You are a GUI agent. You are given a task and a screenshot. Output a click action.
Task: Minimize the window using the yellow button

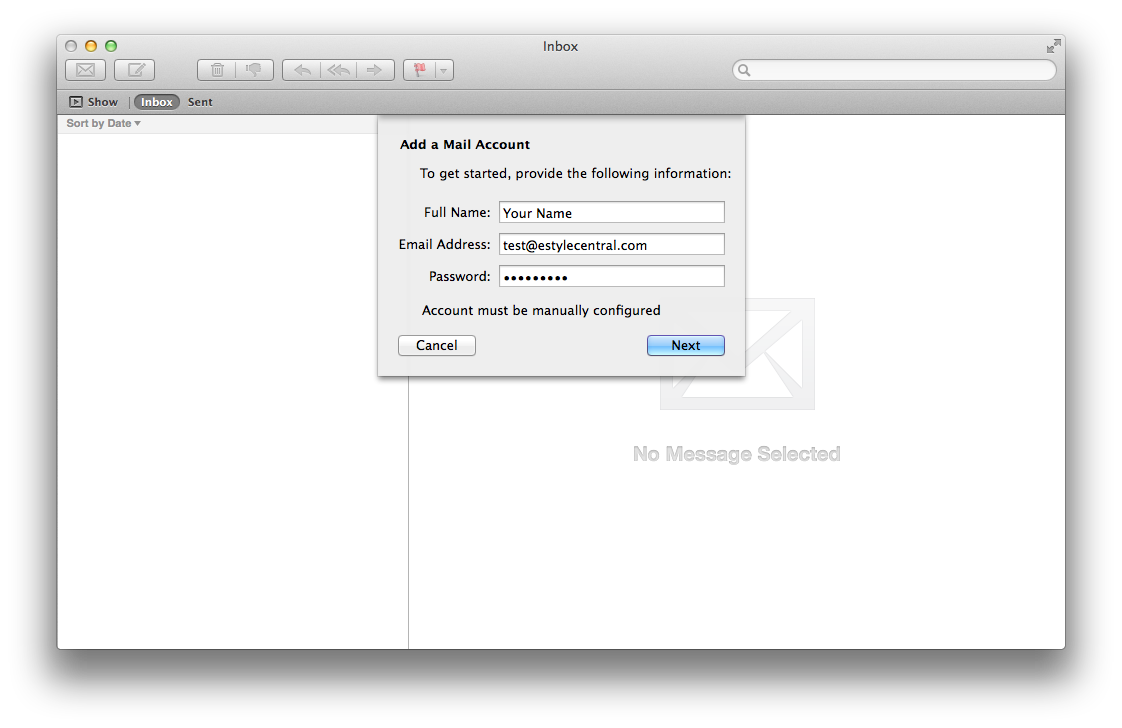tap(91, 47)
